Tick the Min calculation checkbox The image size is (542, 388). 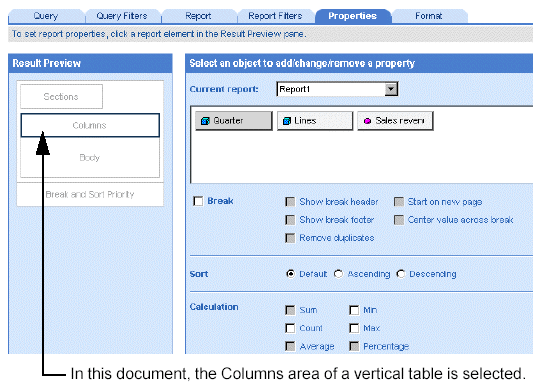[x=354, y=310]
